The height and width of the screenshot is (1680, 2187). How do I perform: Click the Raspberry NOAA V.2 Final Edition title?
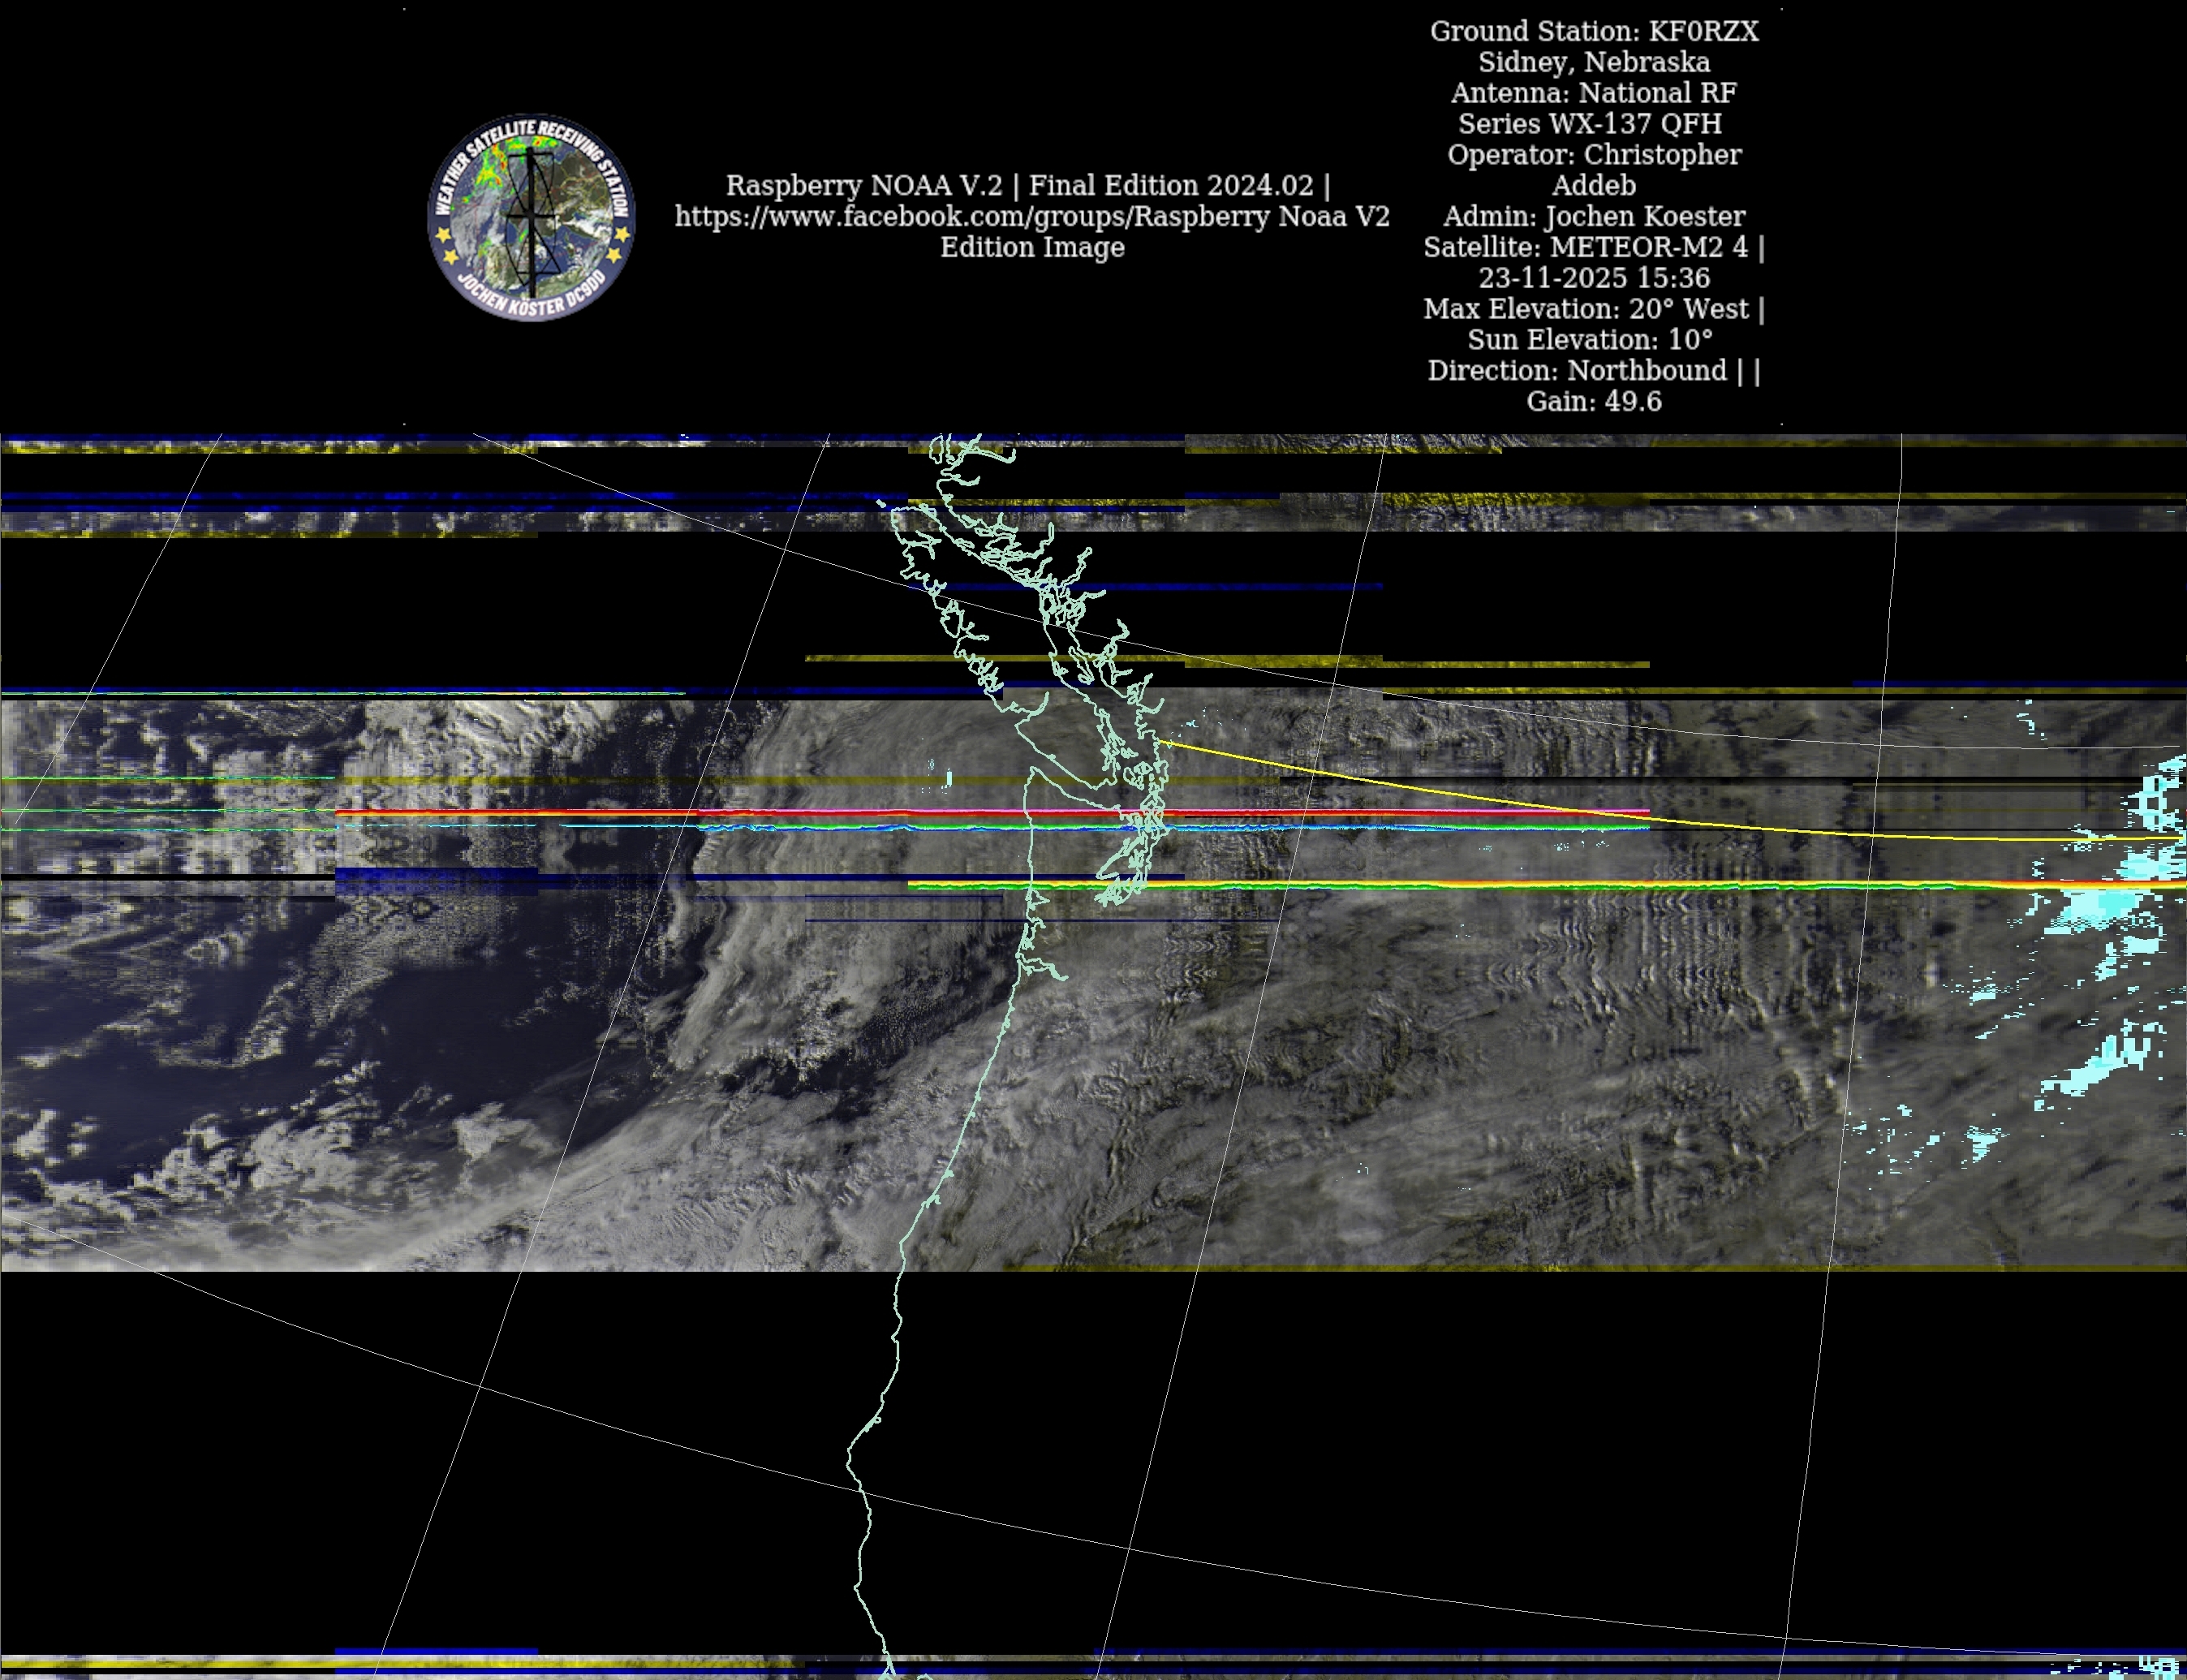coord(1027,186)
